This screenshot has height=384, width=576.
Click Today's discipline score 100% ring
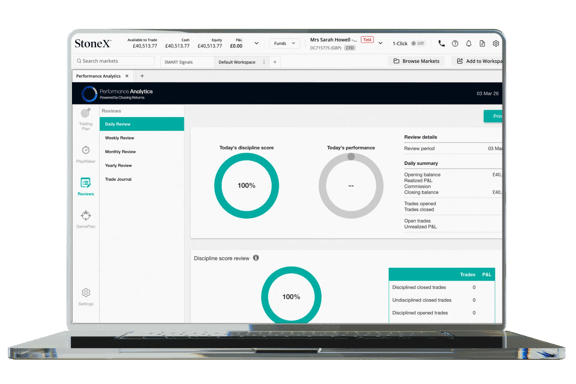pyautogui.click(x=246, y=186)
